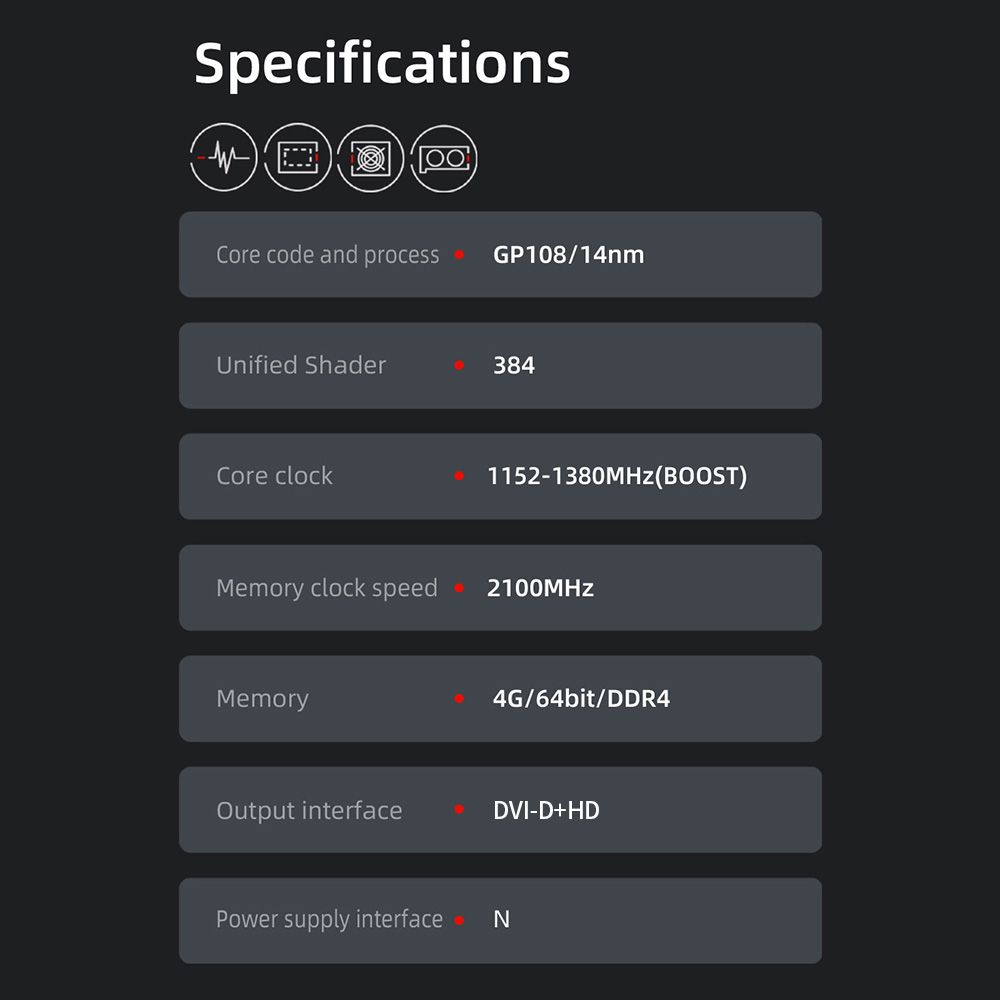The width and height of the screenshot is (1000, 1000).
Task: Click the Specifications heading
Action: click(x=382, y=62)
